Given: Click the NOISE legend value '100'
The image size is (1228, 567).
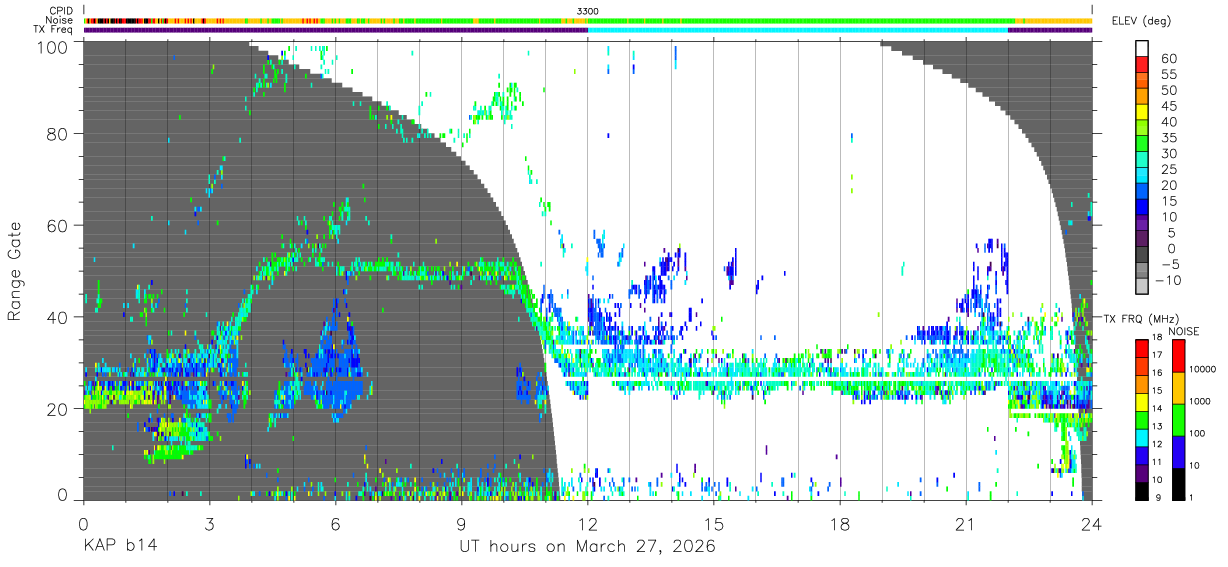Looking at the screenshot, I should (x=1197, y=433).
